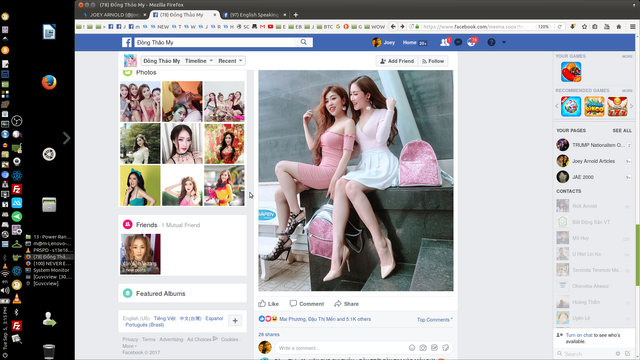Open the first photo thumbnail in Photos

[x=140, y=101]
